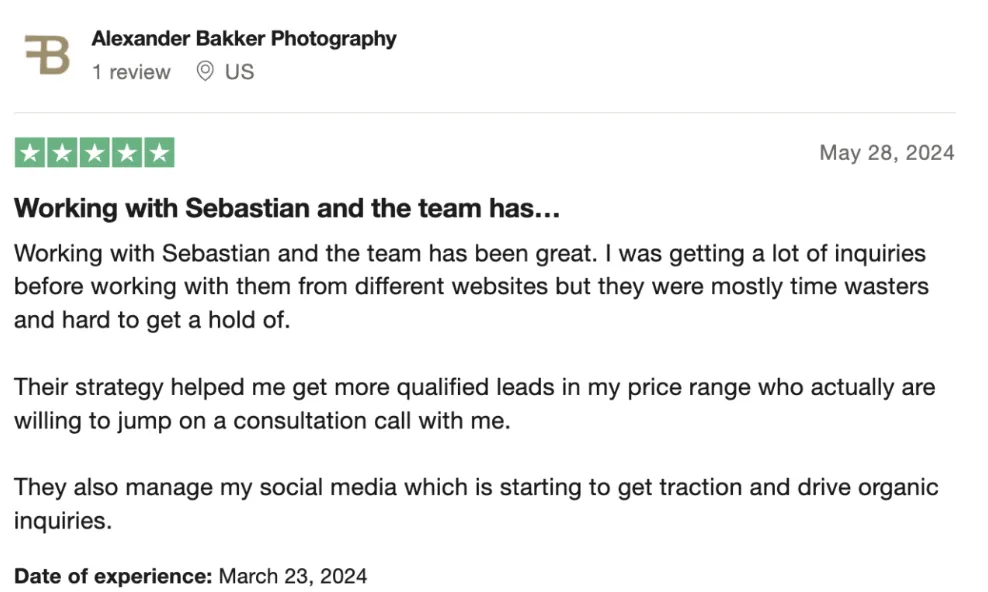Viewport: 988px width, 592px height.
Task: Click the "1 review" count
Action: 131,72
